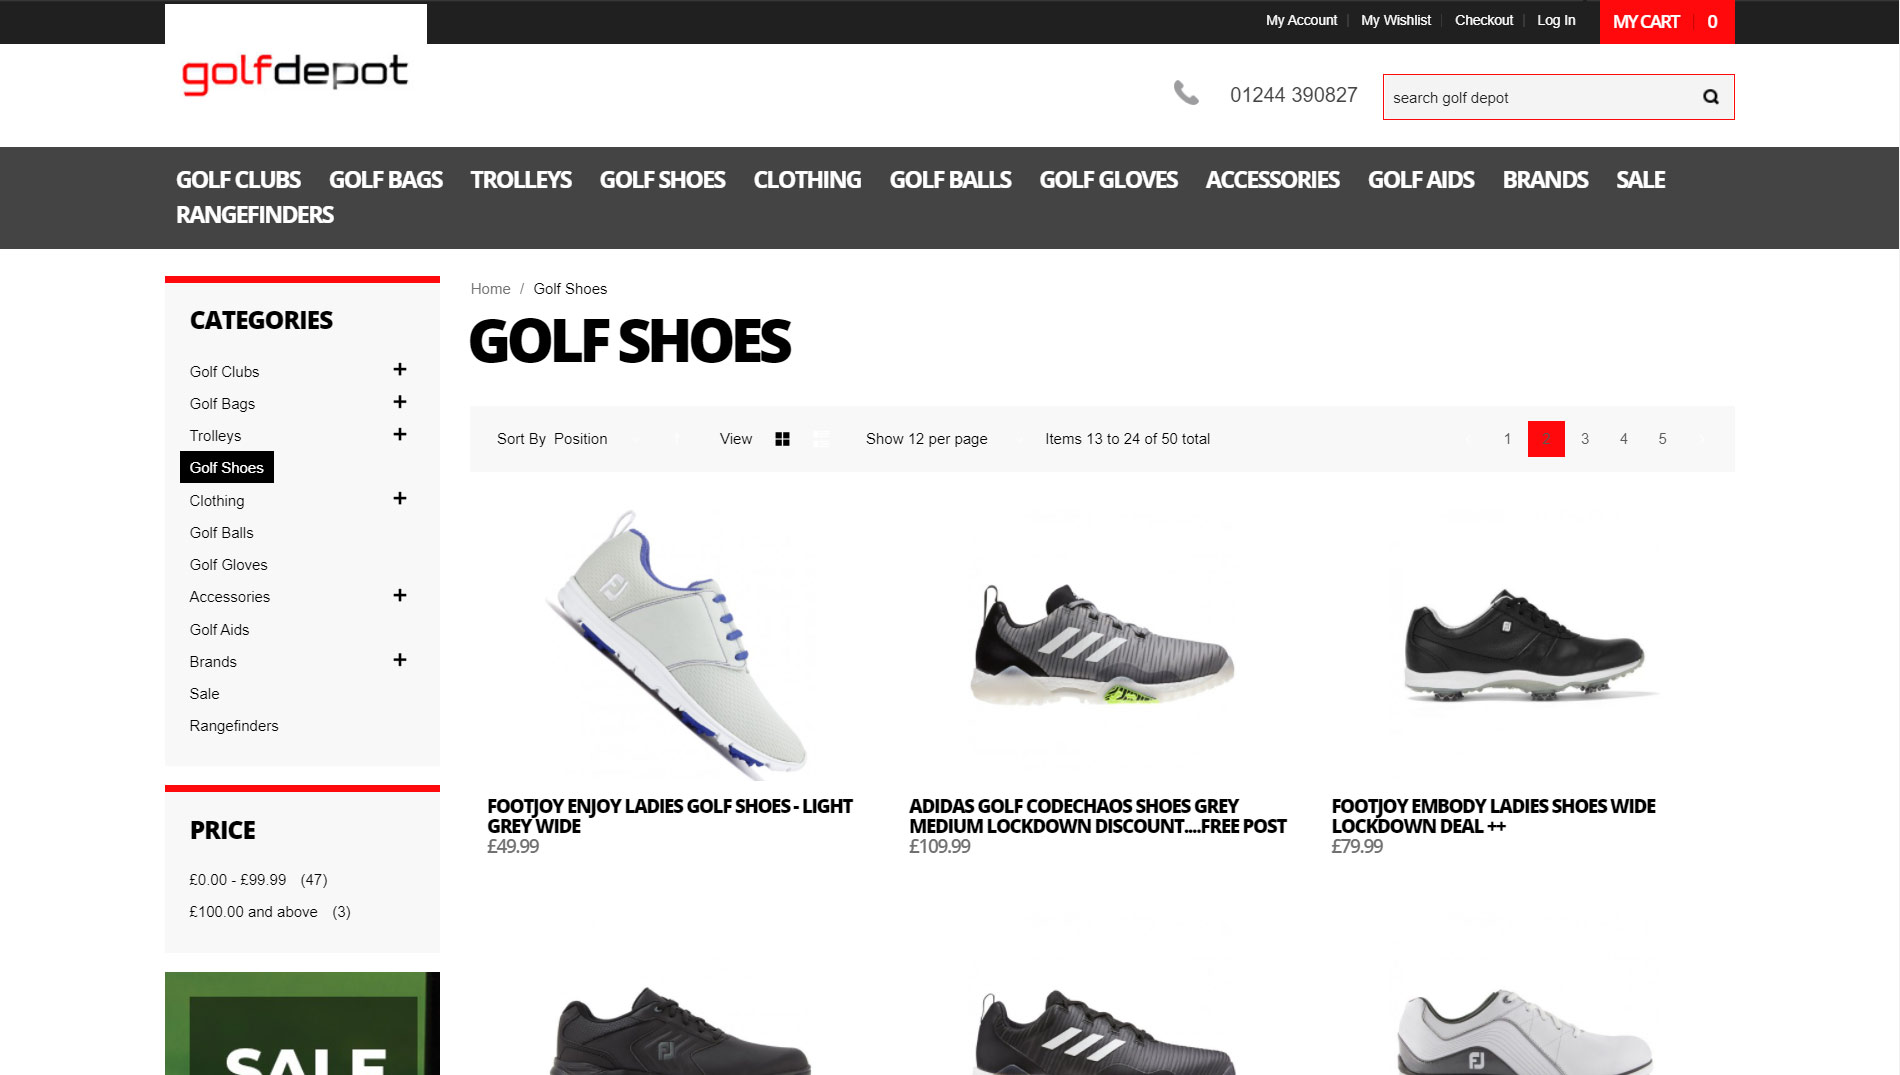Open MY CART button

(x=1667, y=22)
